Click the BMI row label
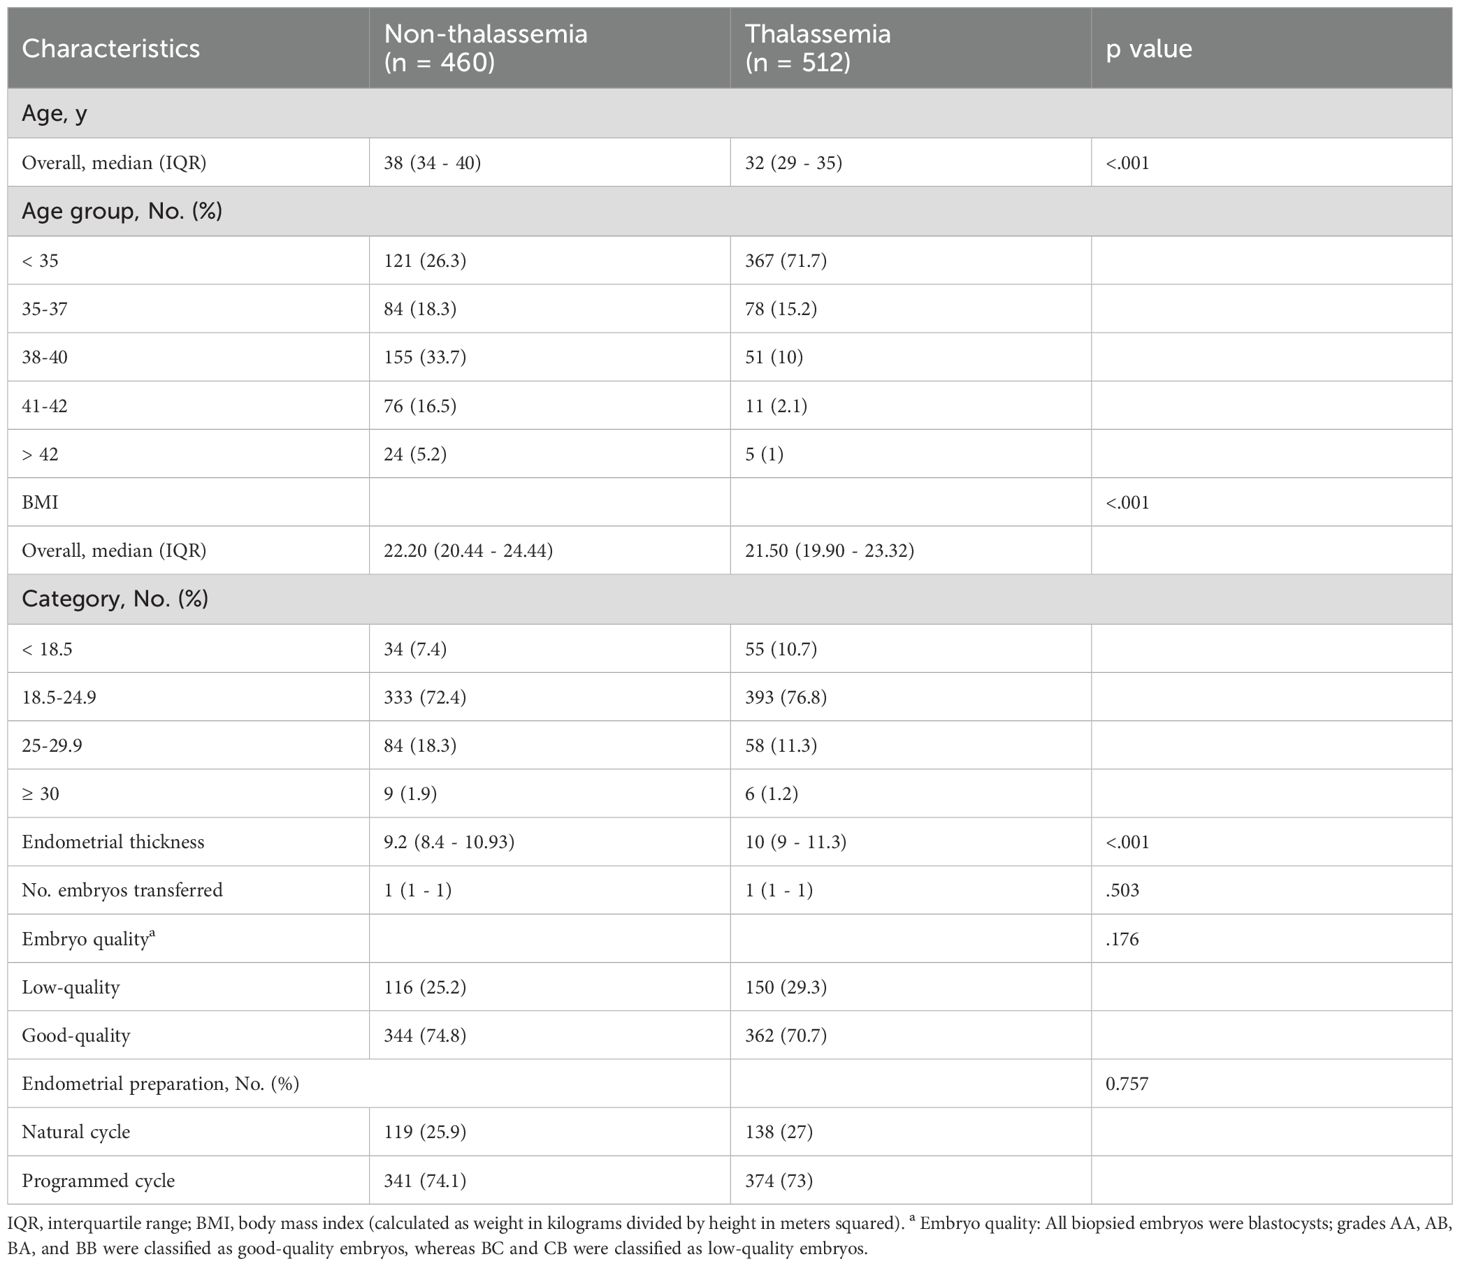The width and height of the screenshot is (1460, 1266). 40,502
